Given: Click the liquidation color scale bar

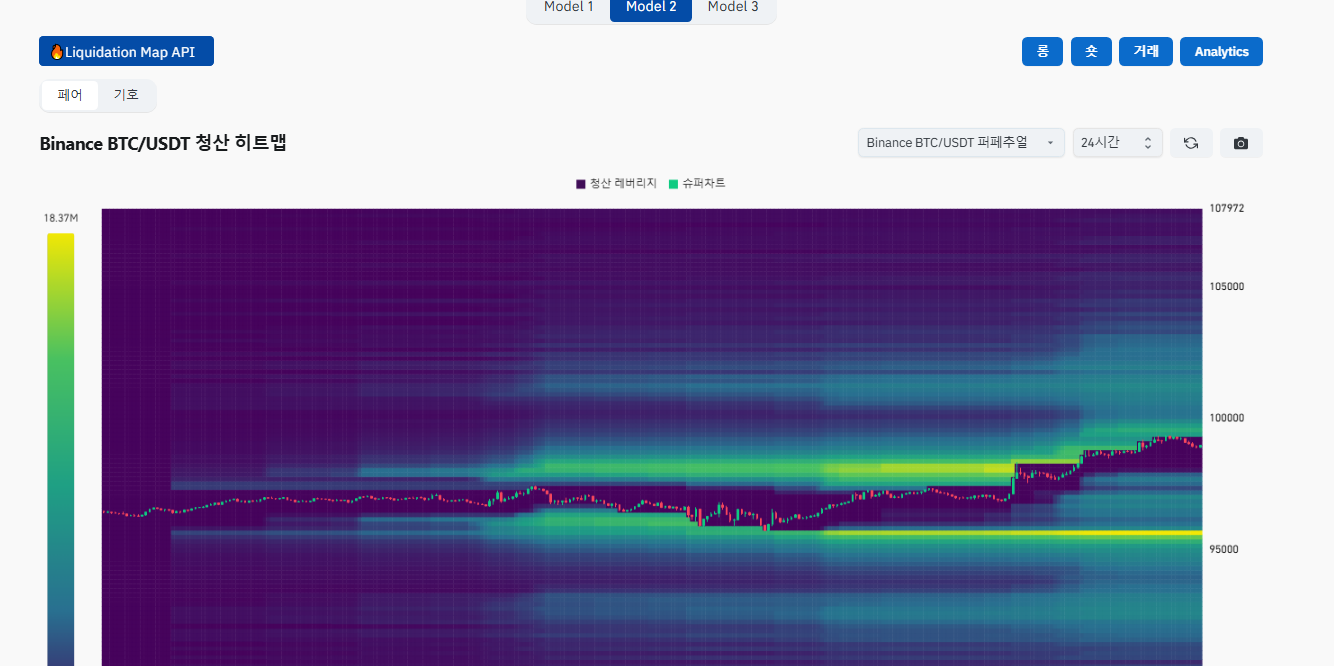Looking at the screenshot, I should click(x=60, y=449).
